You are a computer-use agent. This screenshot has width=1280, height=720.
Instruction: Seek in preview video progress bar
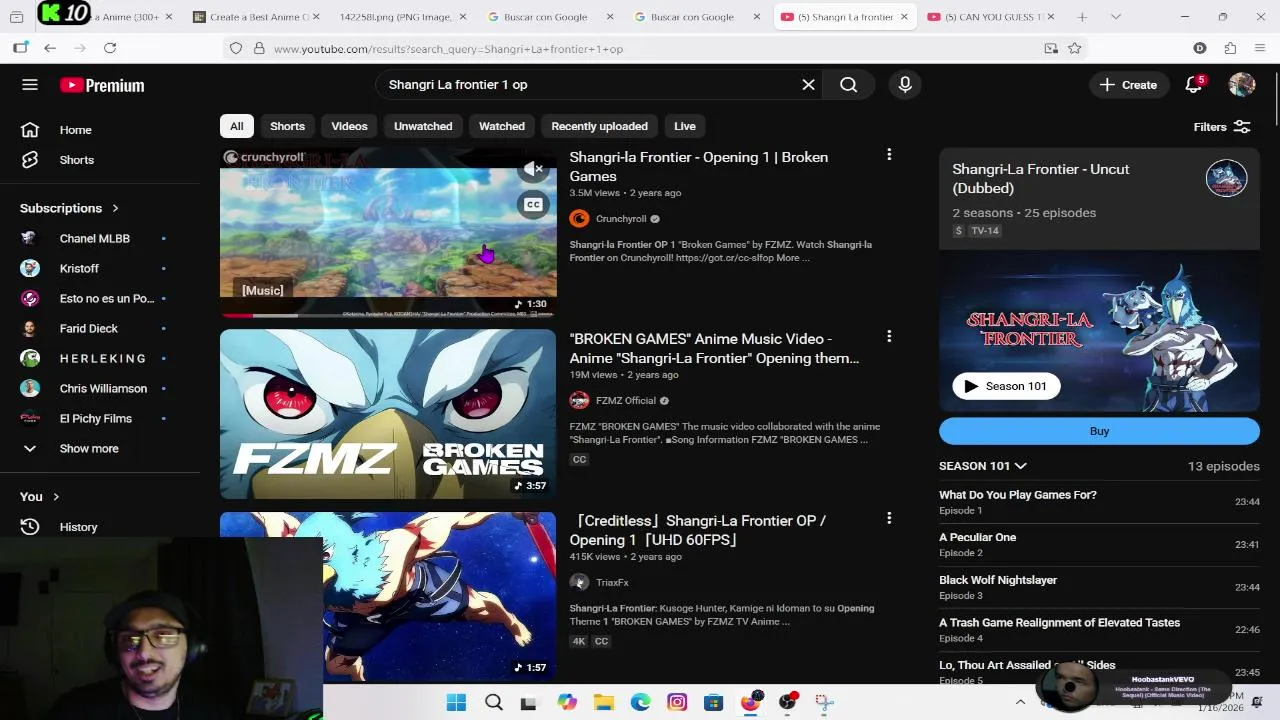point(388,315)
